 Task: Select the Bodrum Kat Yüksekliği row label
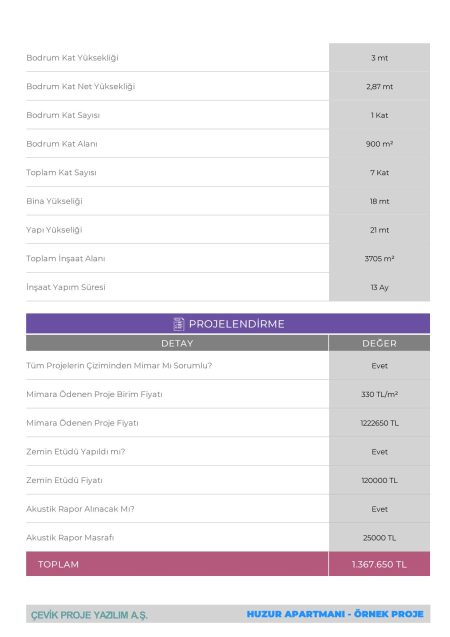[x=72, y=58]
